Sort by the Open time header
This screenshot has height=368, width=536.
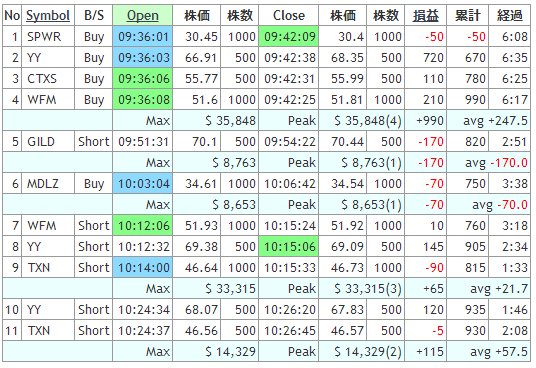click(x=143, y=15)
